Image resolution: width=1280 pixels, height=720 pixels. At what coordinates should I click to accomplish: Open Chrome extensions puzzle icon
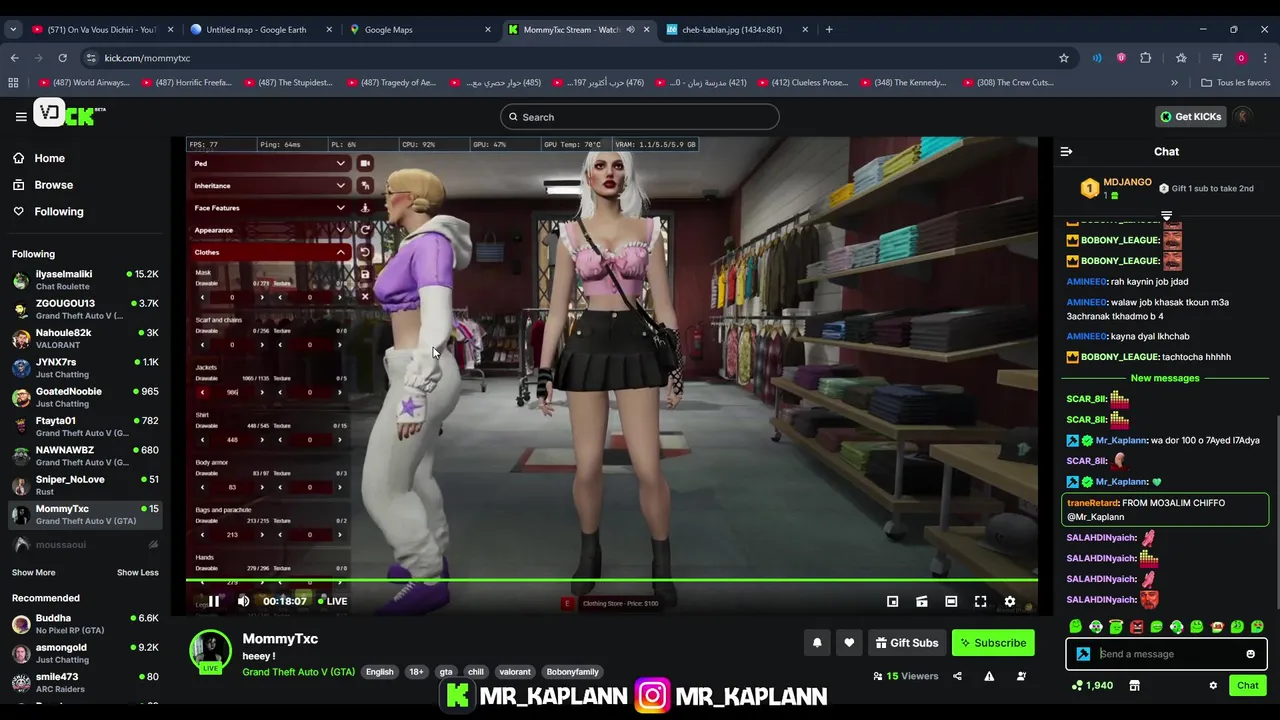tap(1146, 58)
